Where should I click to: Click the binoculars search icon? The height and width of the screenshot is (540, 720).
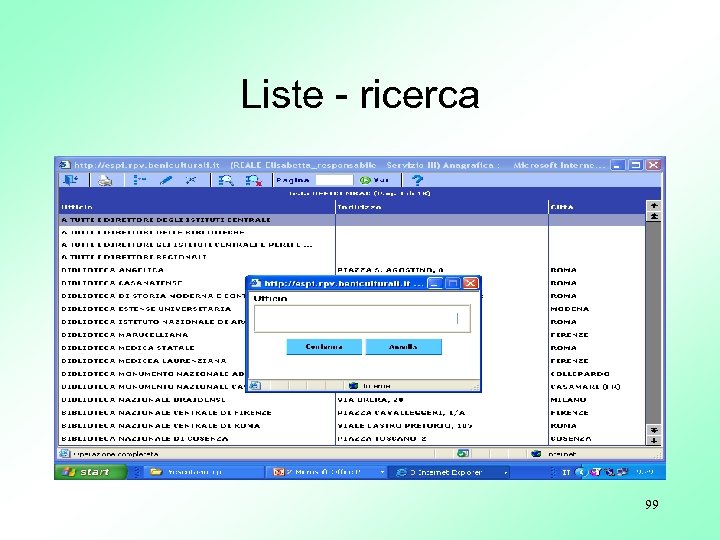(225, 180)
